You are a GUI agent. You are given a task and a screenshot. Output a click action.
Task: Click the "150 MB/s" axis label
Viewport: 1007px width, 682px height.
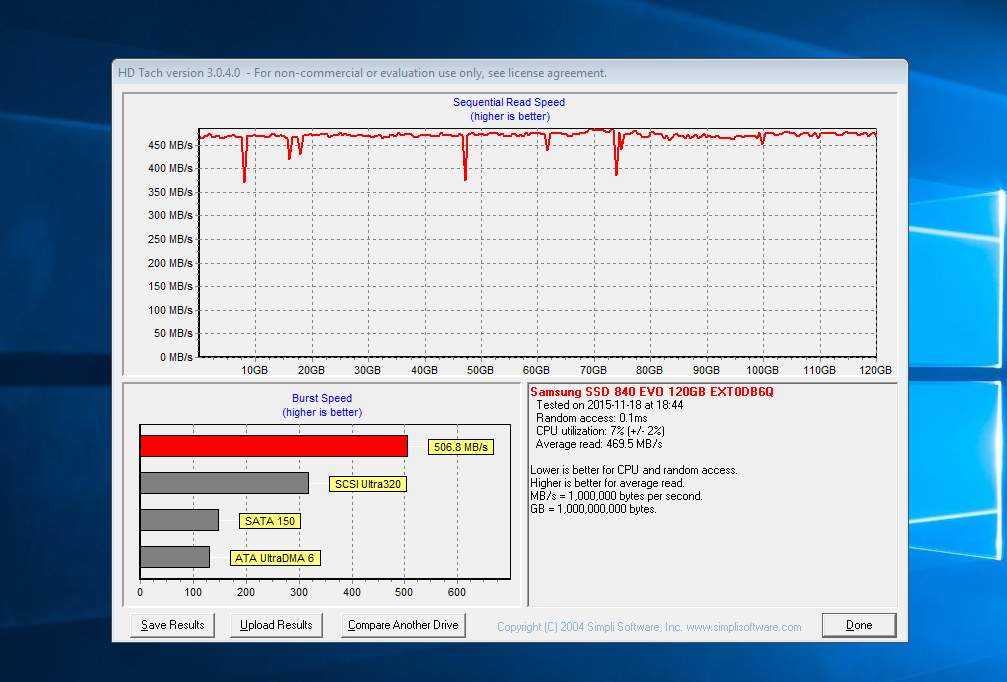coord(170,286)
